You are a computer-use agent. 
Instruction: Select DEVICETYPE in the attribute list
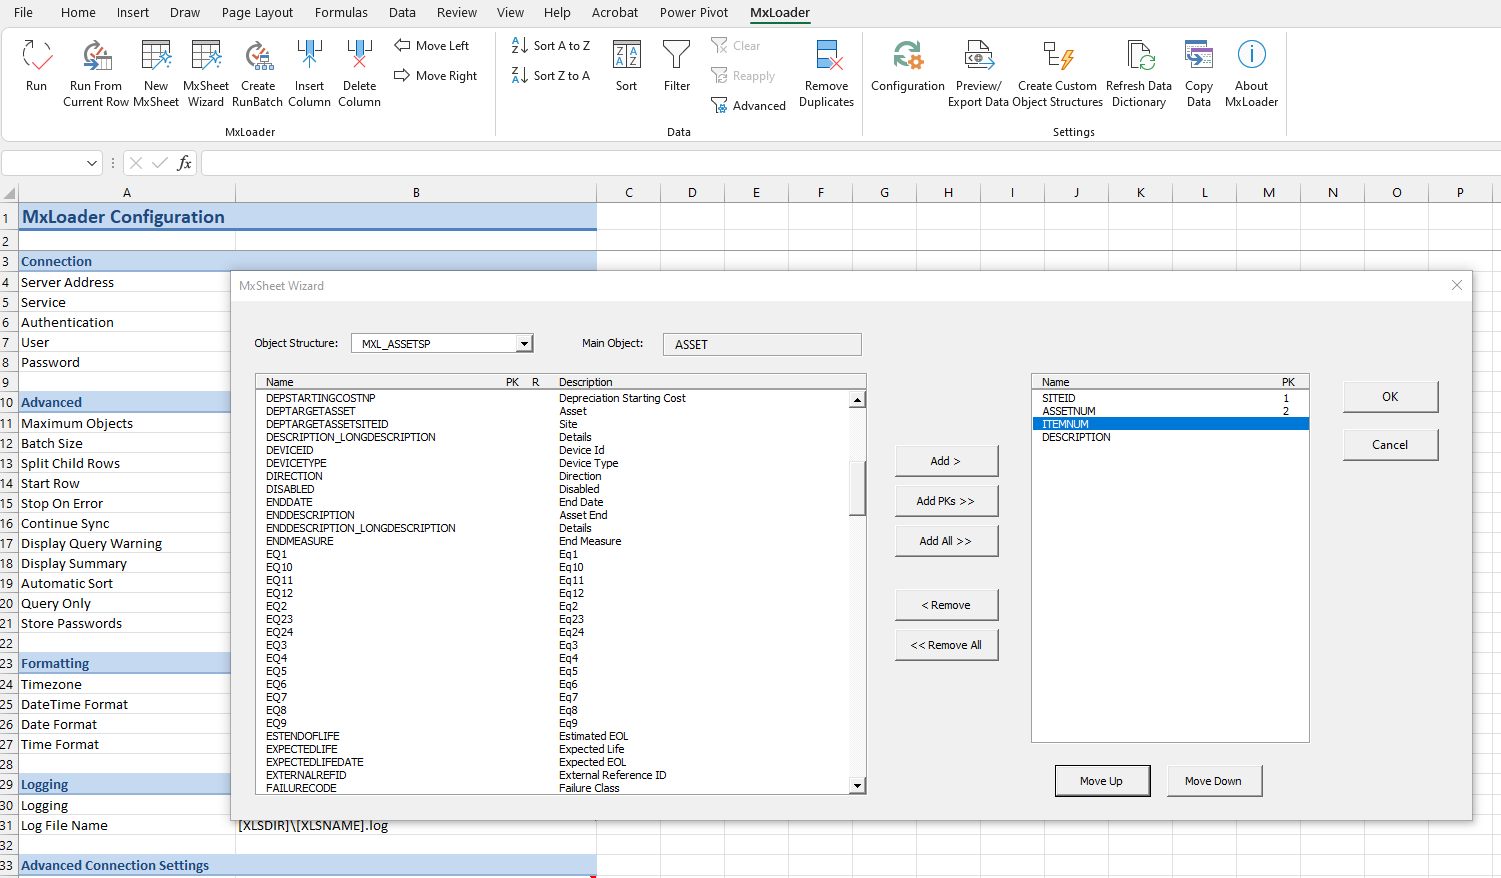[x=296, y=463]
